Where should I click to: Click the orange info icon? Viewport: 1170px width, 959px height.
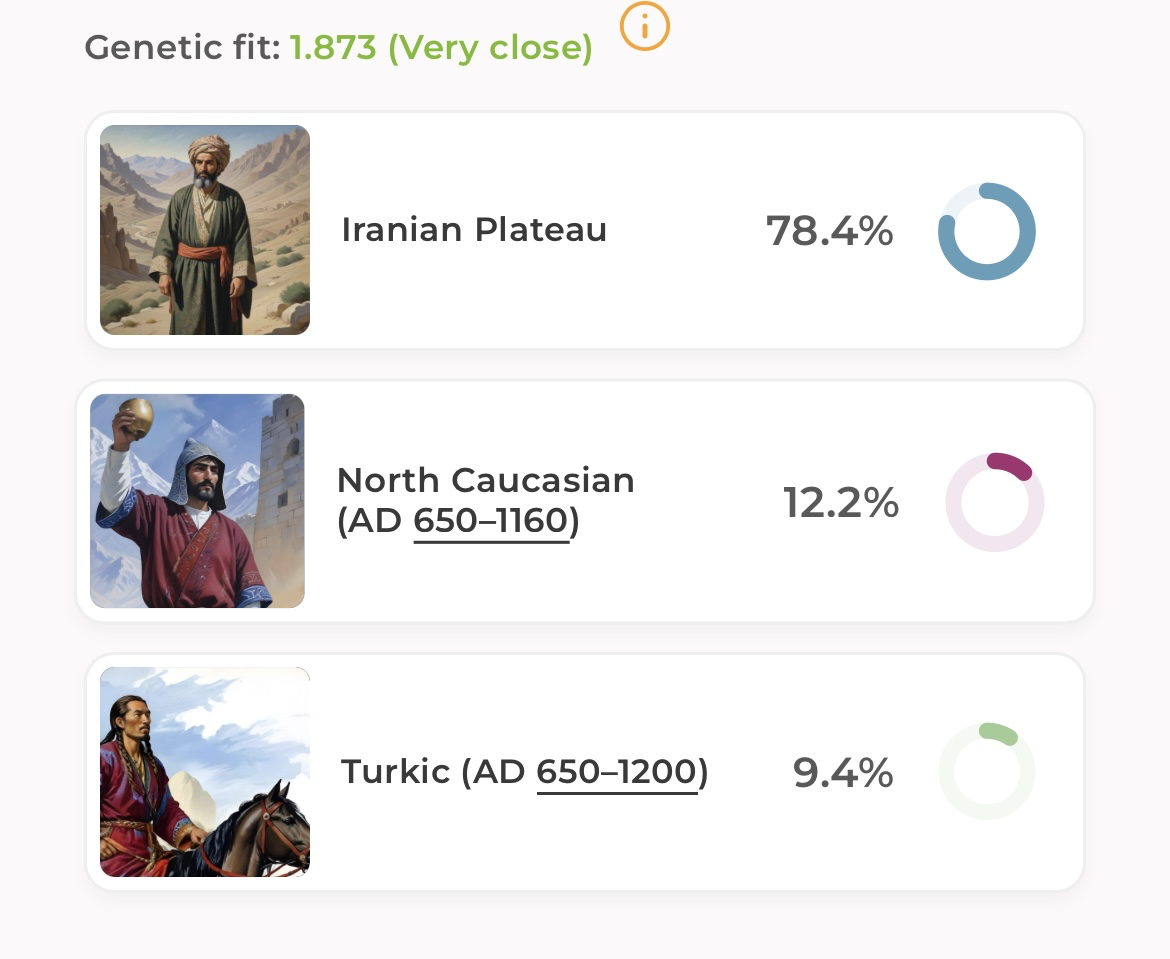pos(644,26)
